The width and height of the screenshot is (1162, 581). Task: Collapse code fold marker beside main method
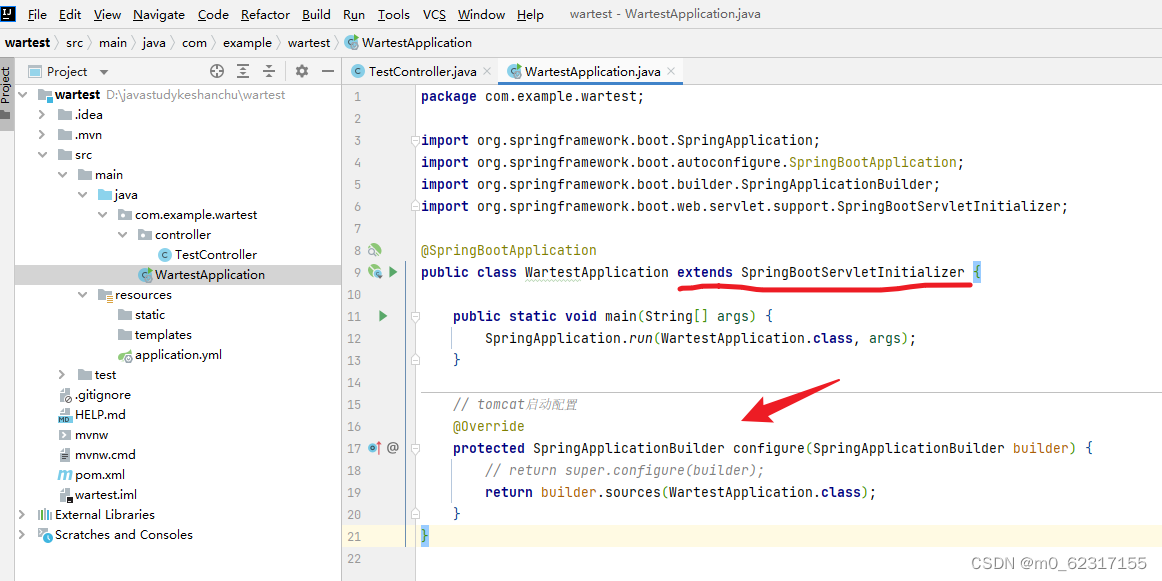pyautogui.click(x=414, y=316)
